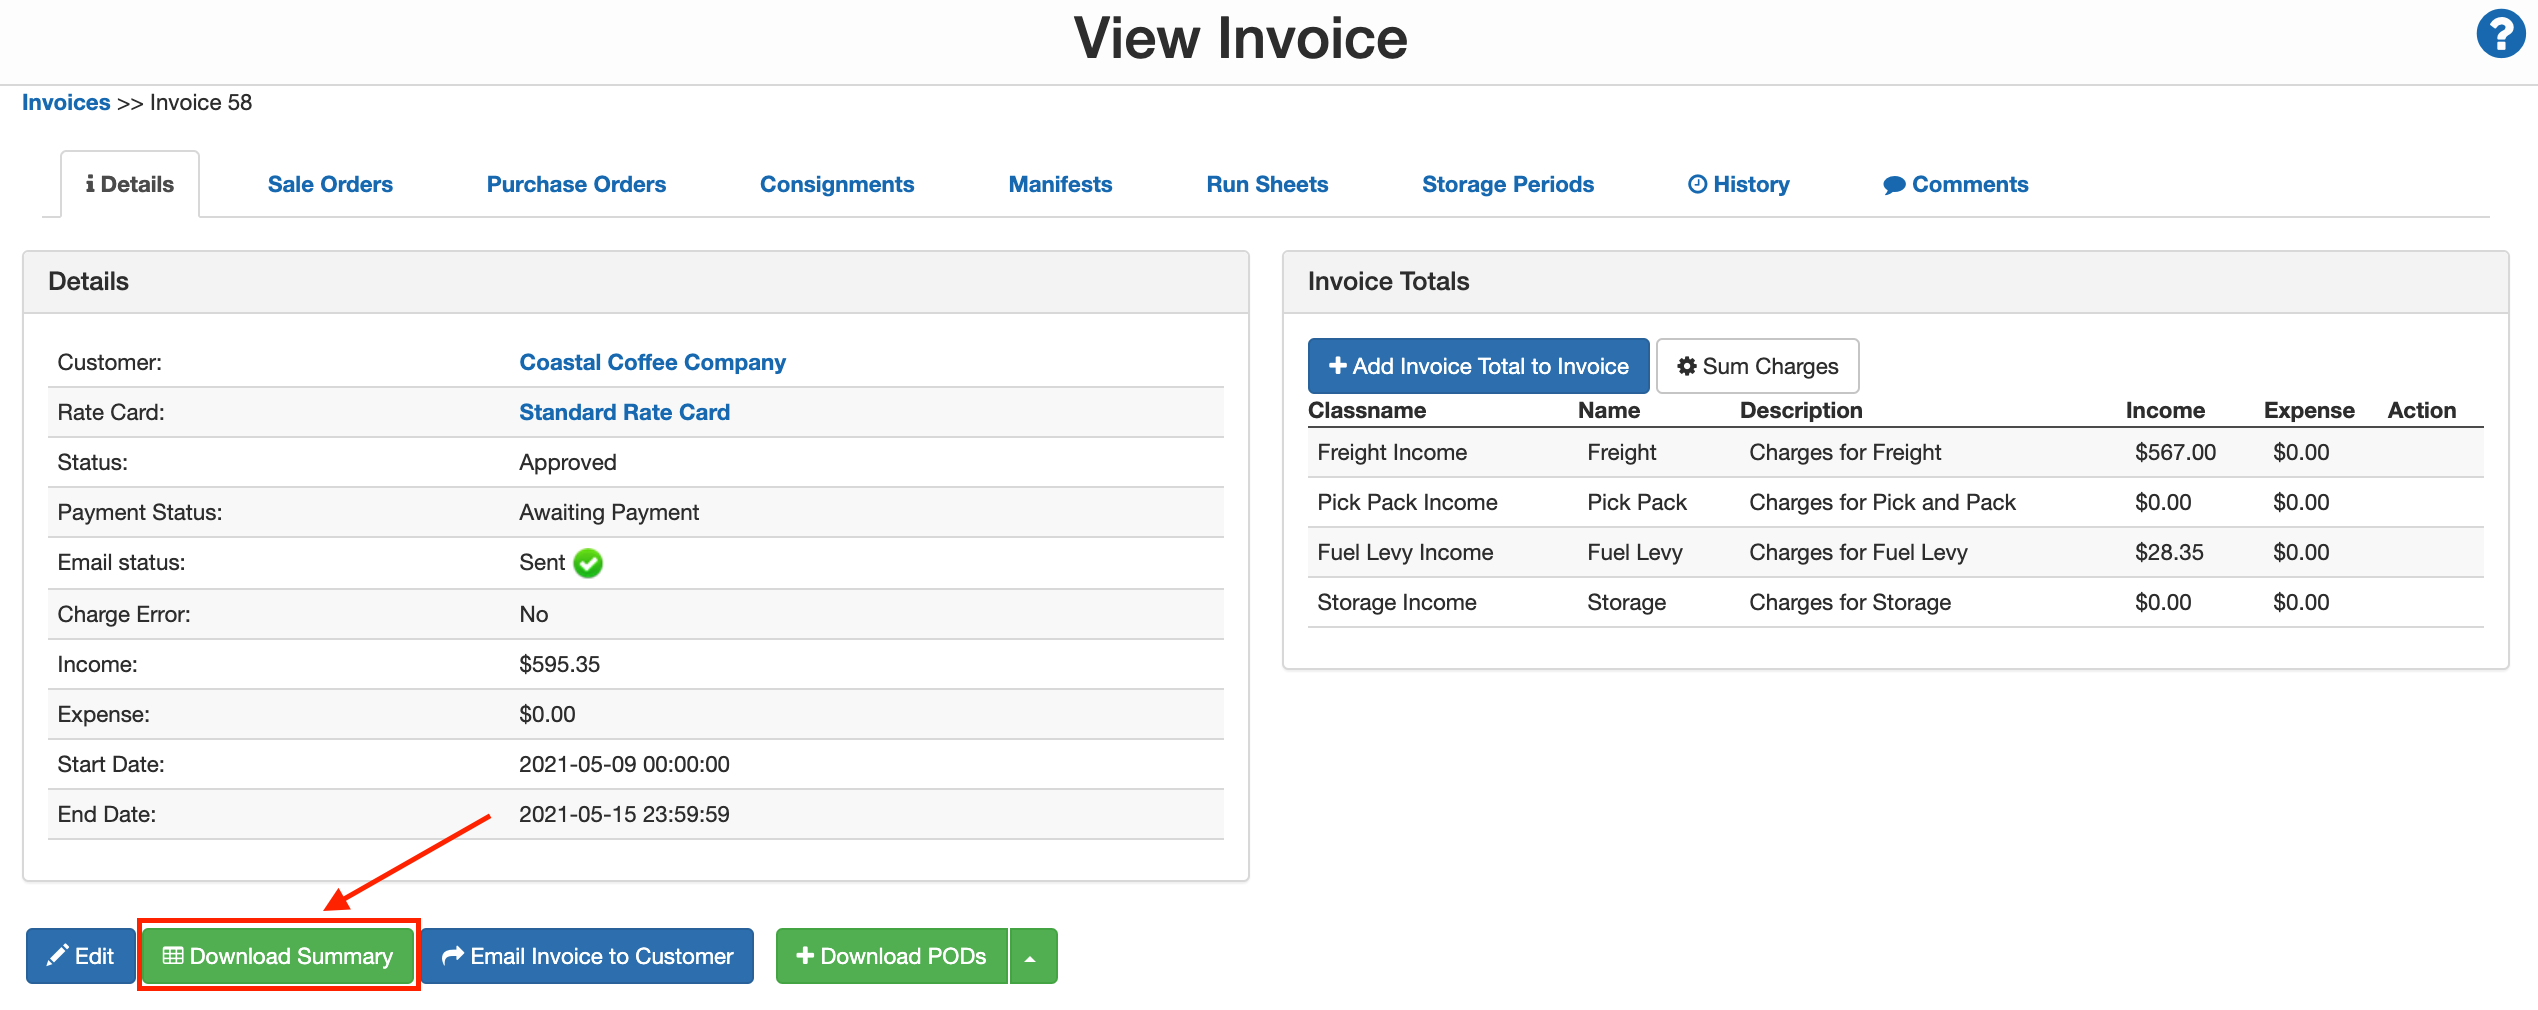Select the Consignments tab
The height and width of the screenshot is (1010, 2538).
click(837, 183)
